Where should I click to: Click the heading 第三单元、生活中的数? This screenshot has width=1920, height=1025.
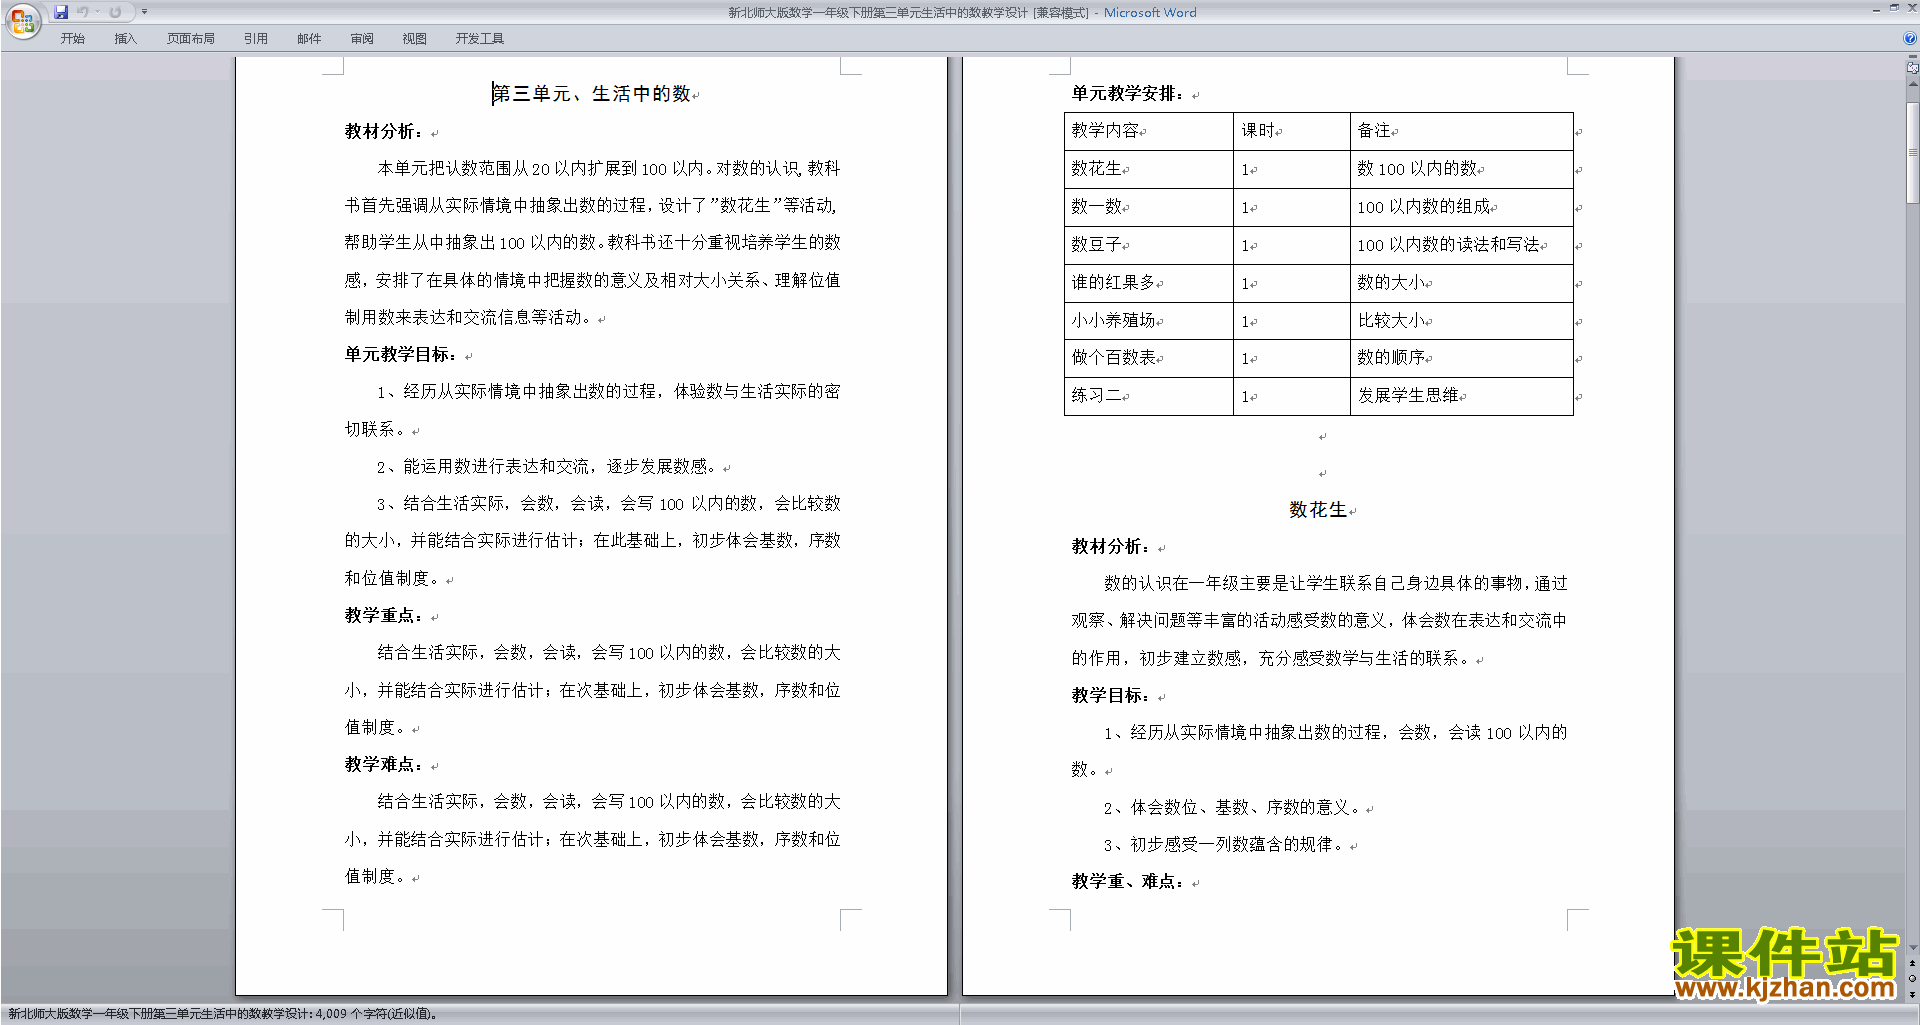pos(592,94)
